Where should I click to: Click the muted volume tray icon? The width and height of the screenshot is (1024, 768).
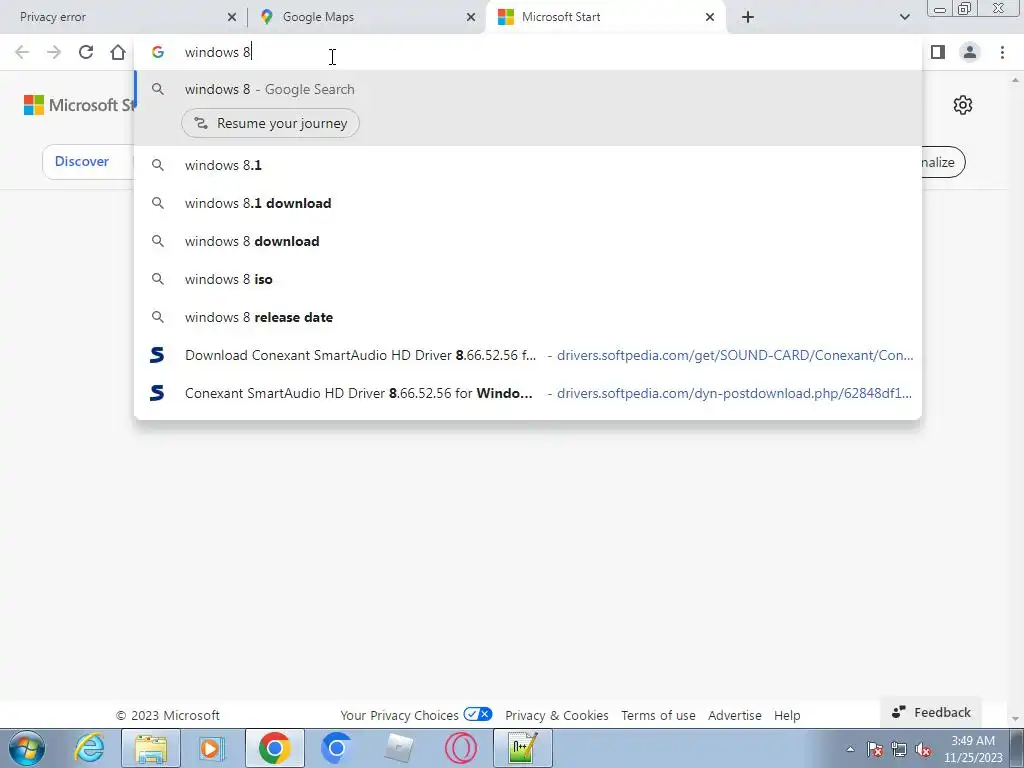923,749
